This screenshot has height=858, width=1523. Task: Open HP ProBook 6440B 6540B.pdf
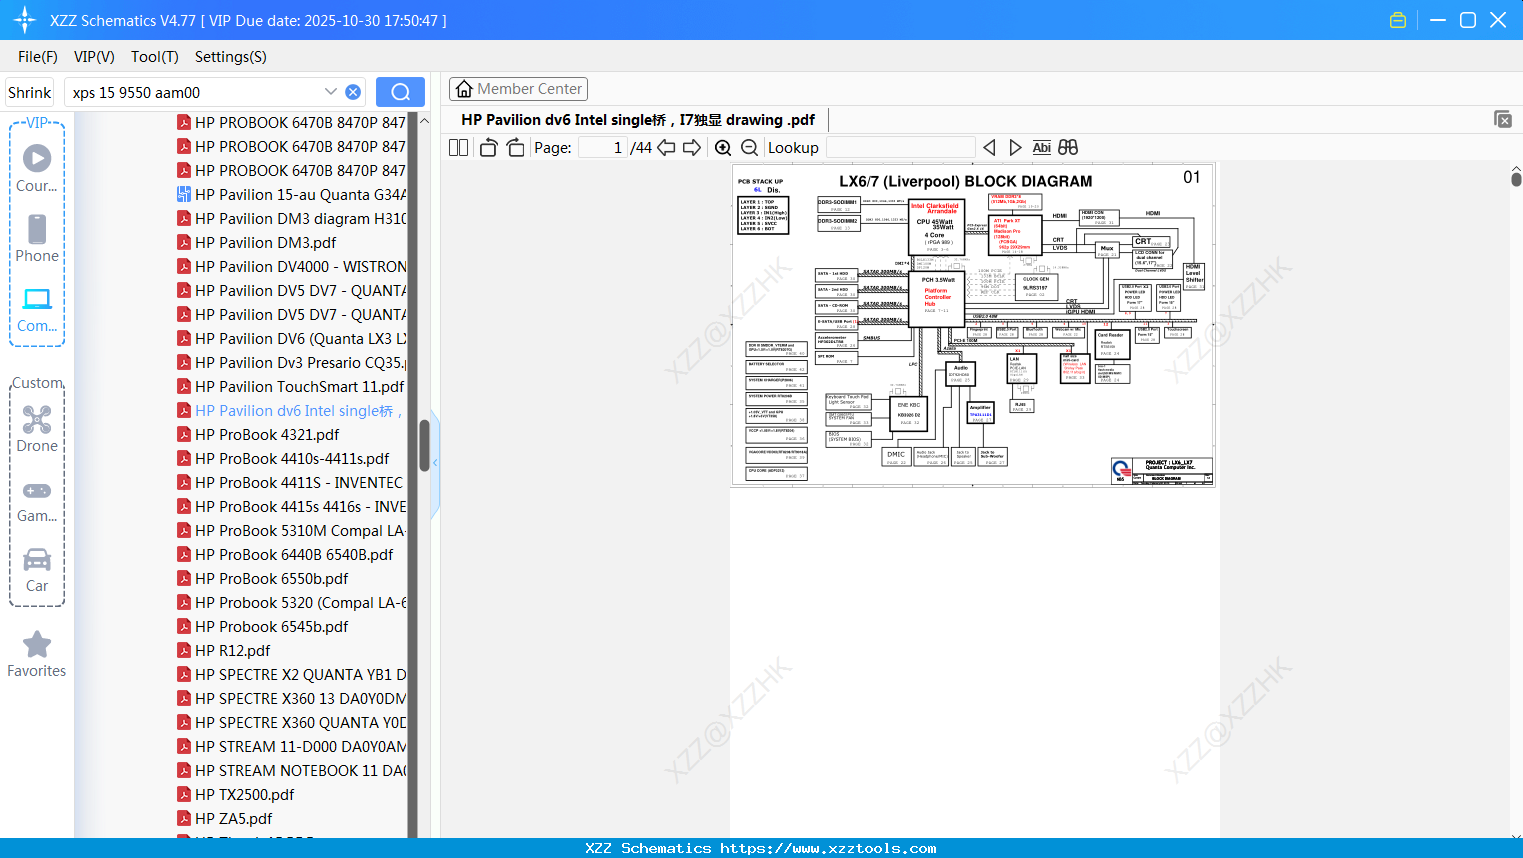[285, 555]
